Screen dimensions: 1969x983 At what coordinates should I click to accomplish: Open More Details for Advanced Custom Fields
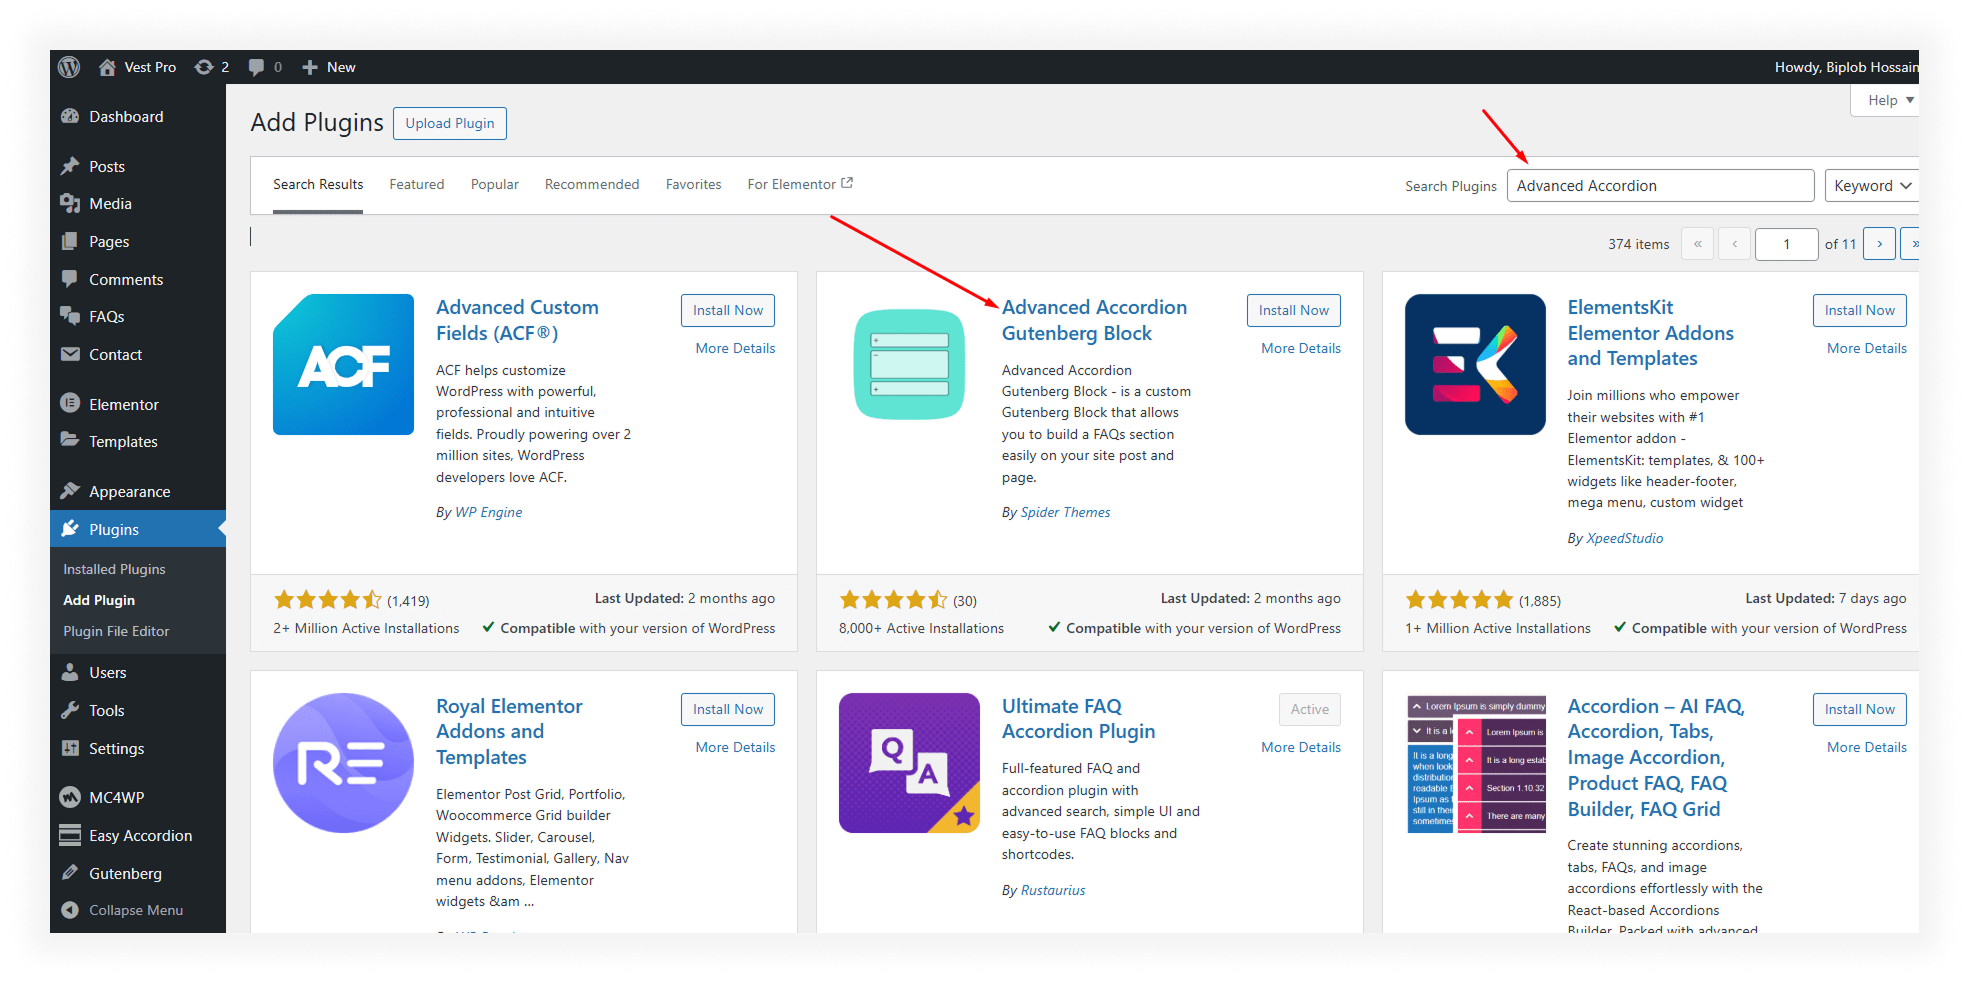(735, 348)
